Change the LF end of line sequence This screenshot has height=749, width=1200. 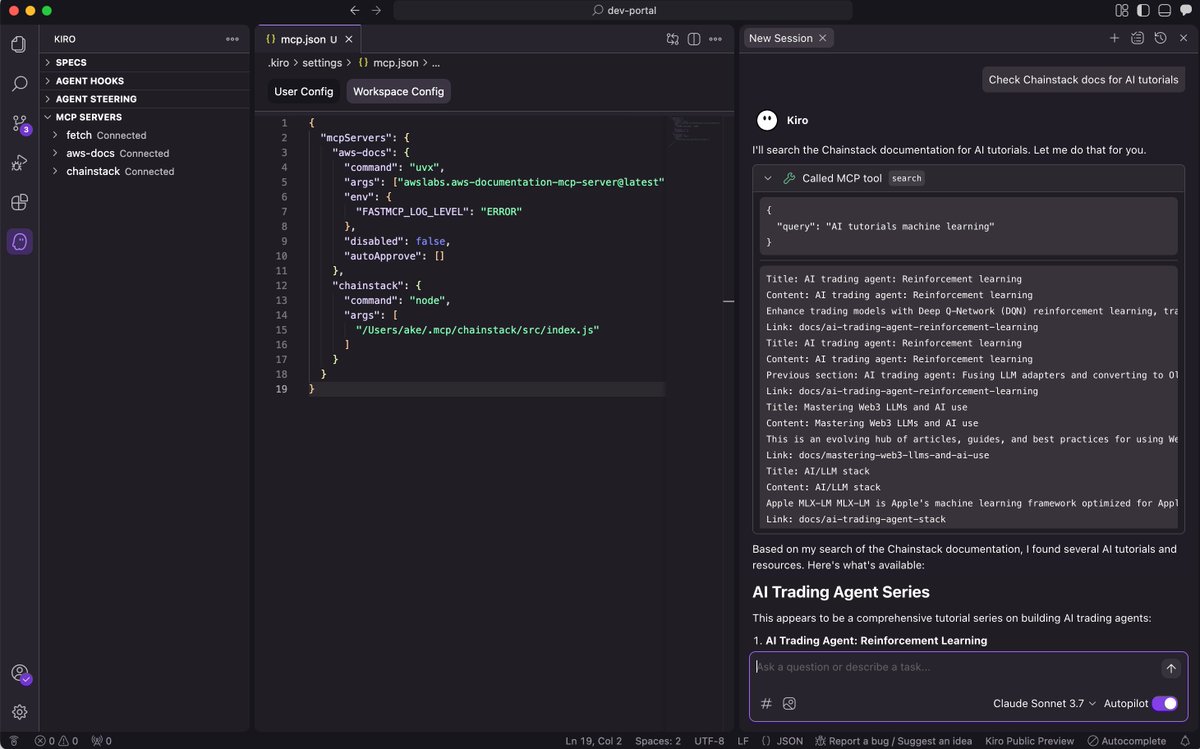coord(743,741)
